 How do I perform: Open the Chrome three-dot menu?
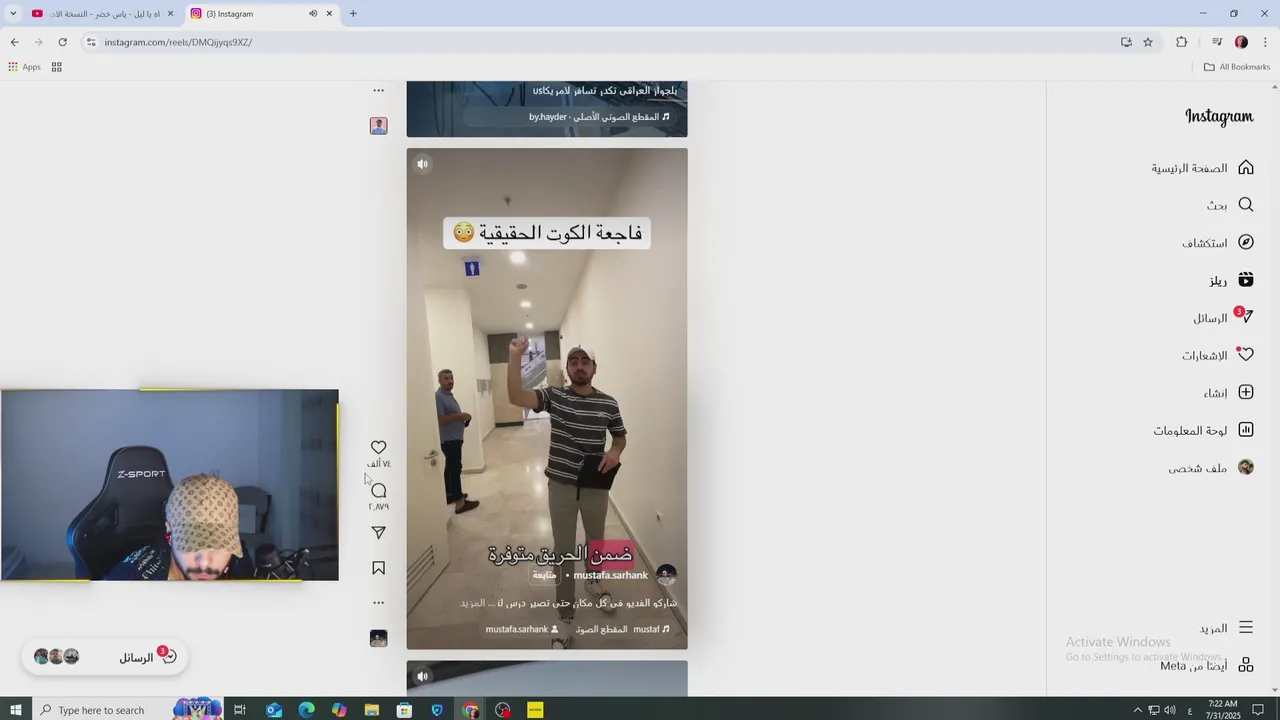(x=1265, y=42)
